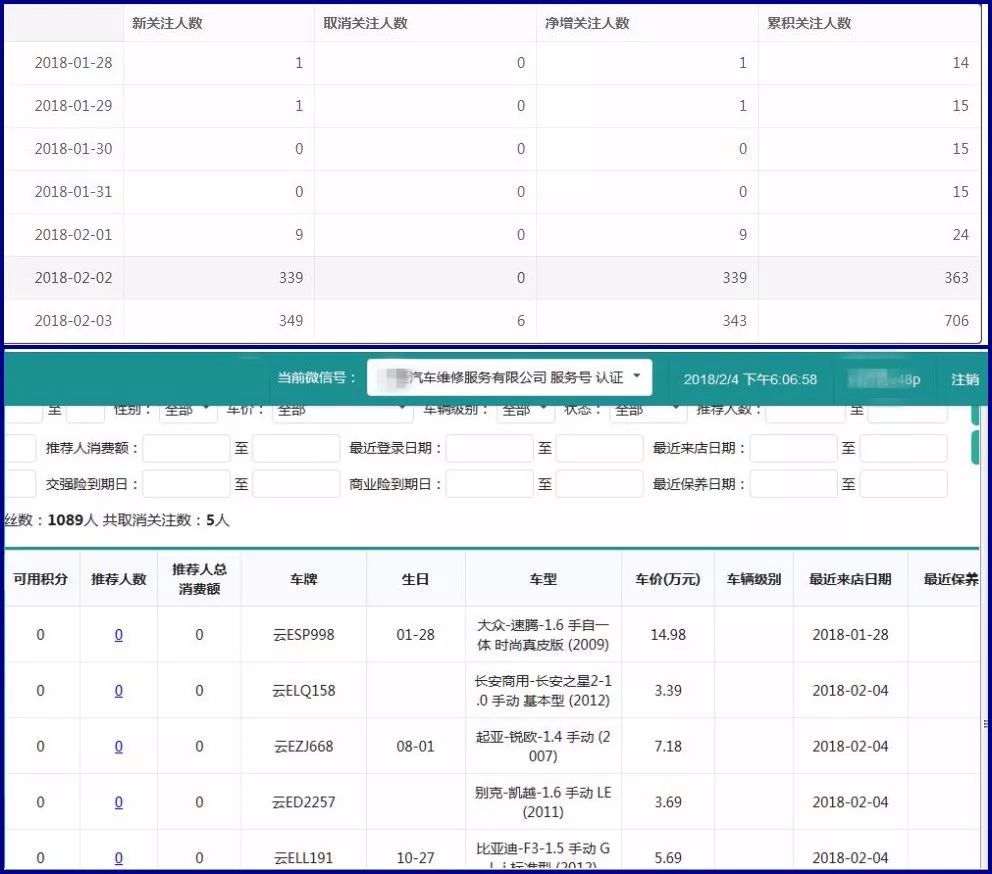This screenshot has width=992, height=874.
Task: Click 注销 to log out
Action: pos(964,379)
